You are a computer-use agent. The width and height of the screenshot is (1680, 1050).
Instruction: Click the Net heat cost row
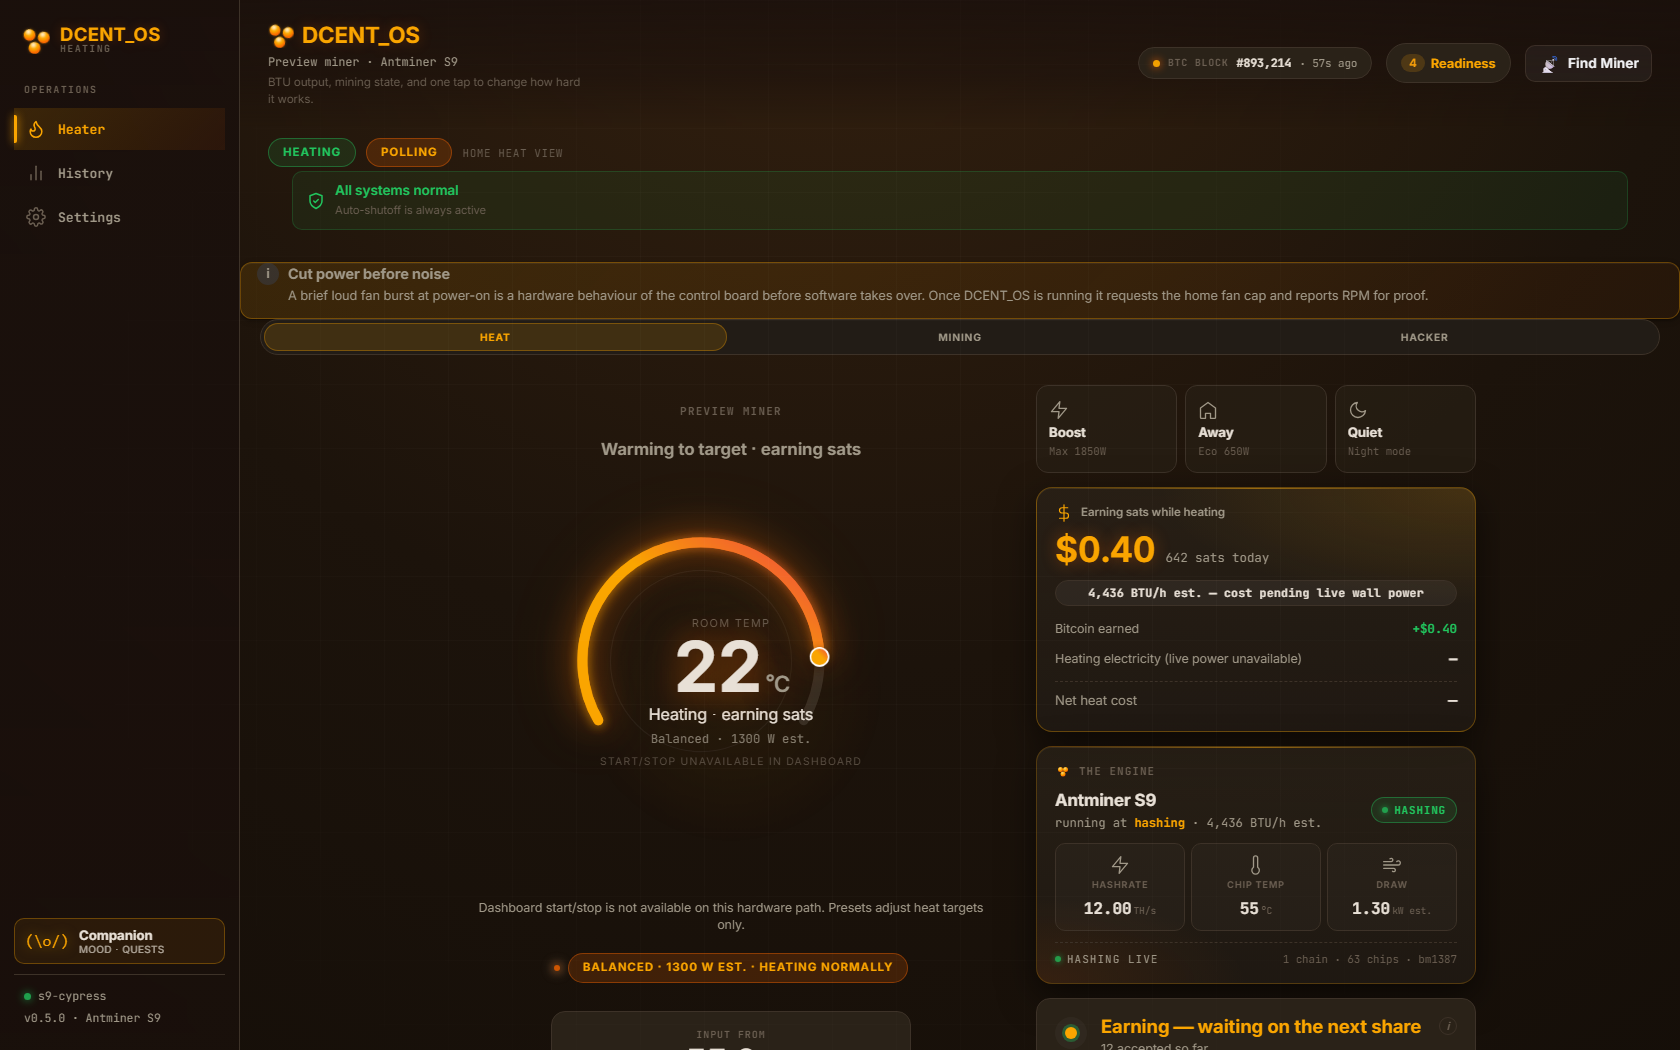[1256, 701]
